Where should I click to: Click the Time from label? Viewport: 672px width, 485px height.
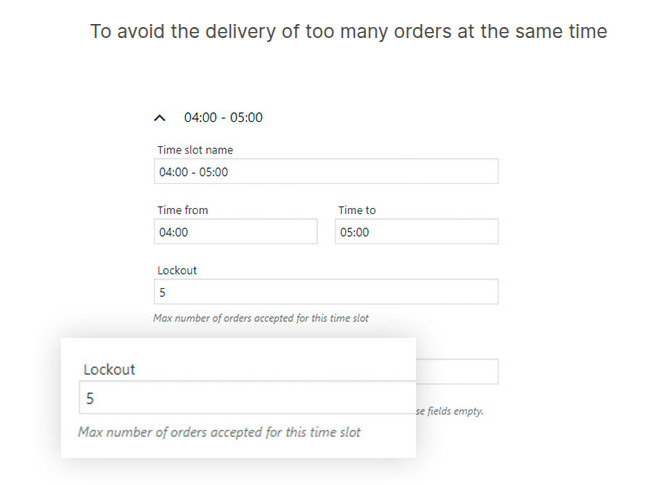[x=183, y=210]
